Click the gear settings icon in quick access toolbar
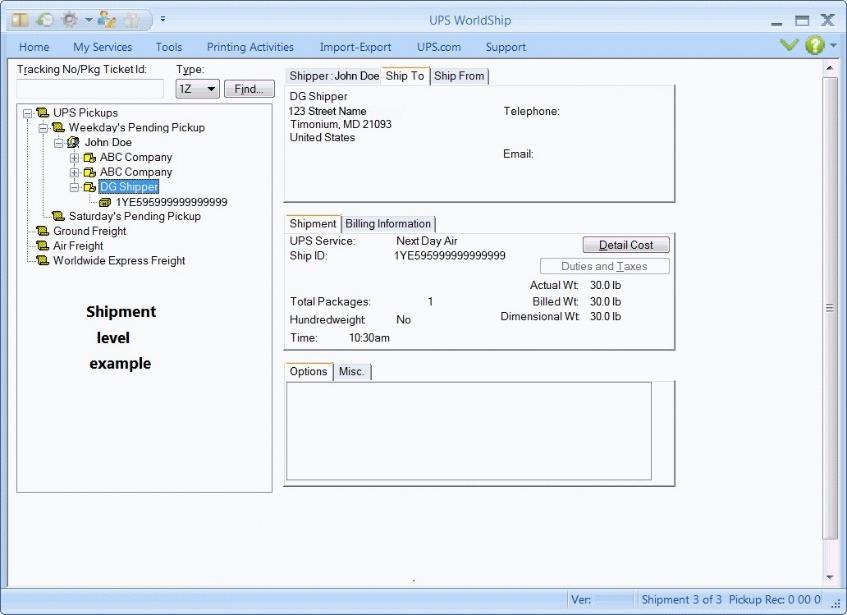This screenshot has width=847, height=615. (70, 20)
